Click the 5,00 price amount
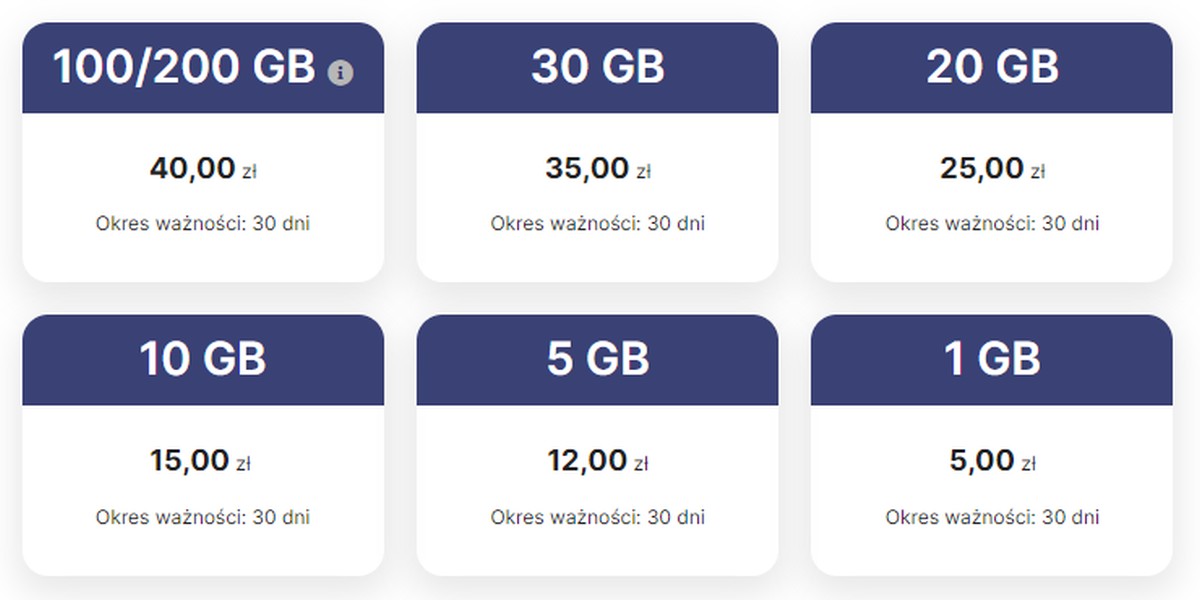The image size is (1200, 600). pyautogui.click(x=981, y=460)
